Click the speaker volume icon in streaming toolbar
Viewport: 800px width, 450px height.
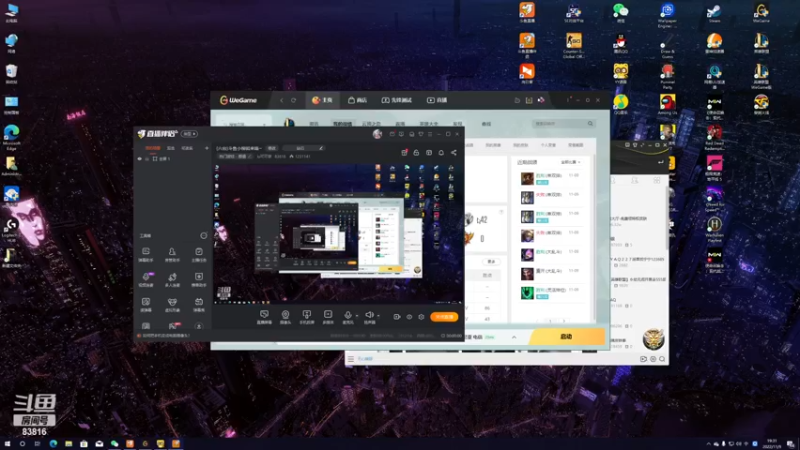[369, 315]
